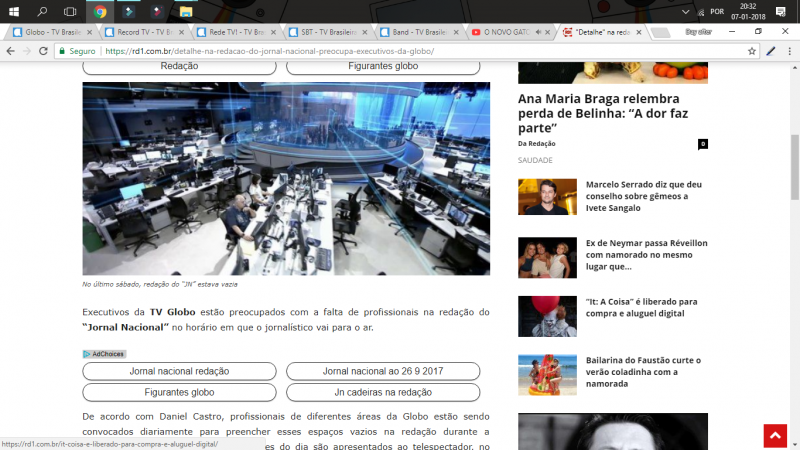Screen dimensions: 800x450
Task: Open "It: A Coisa" é liberado link
Action: click(x=641, y=308)
